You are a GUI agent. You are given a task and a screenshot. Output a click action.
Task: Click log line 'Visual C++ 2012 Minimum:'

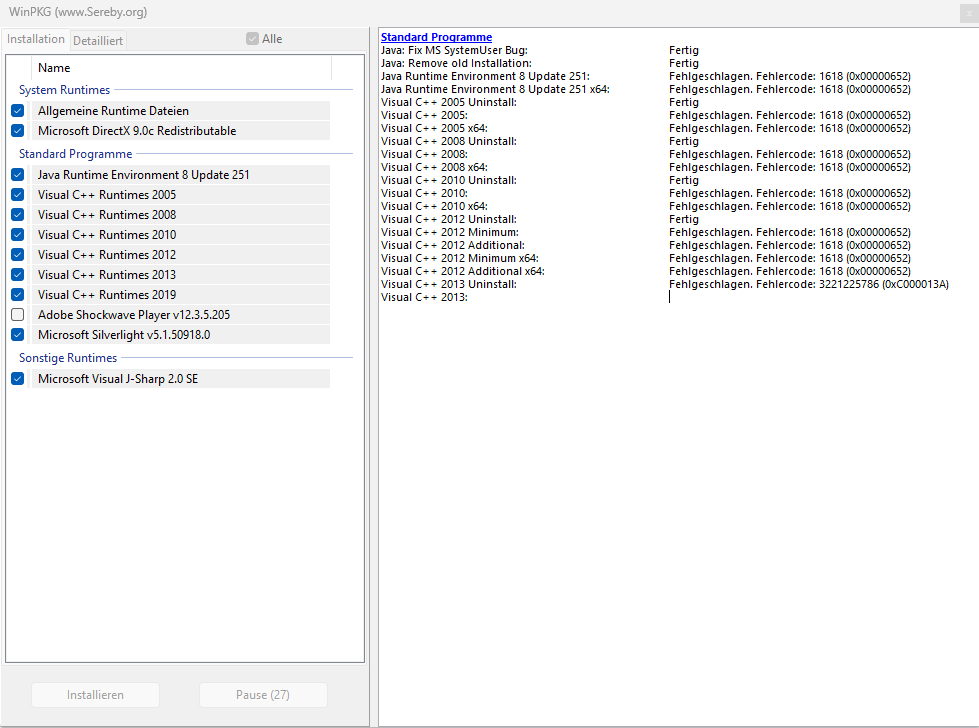(x=450, y=232)
